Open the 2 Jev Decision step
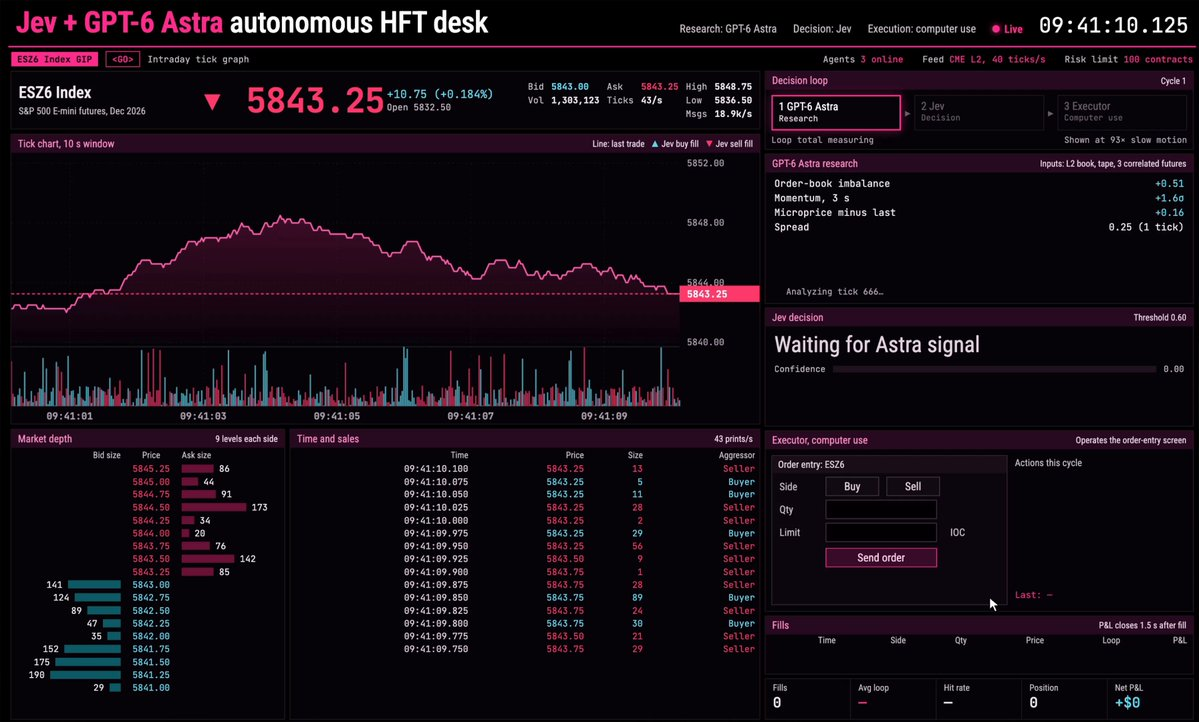This screenshot has width=1199, height=722. tap(979, 112)
